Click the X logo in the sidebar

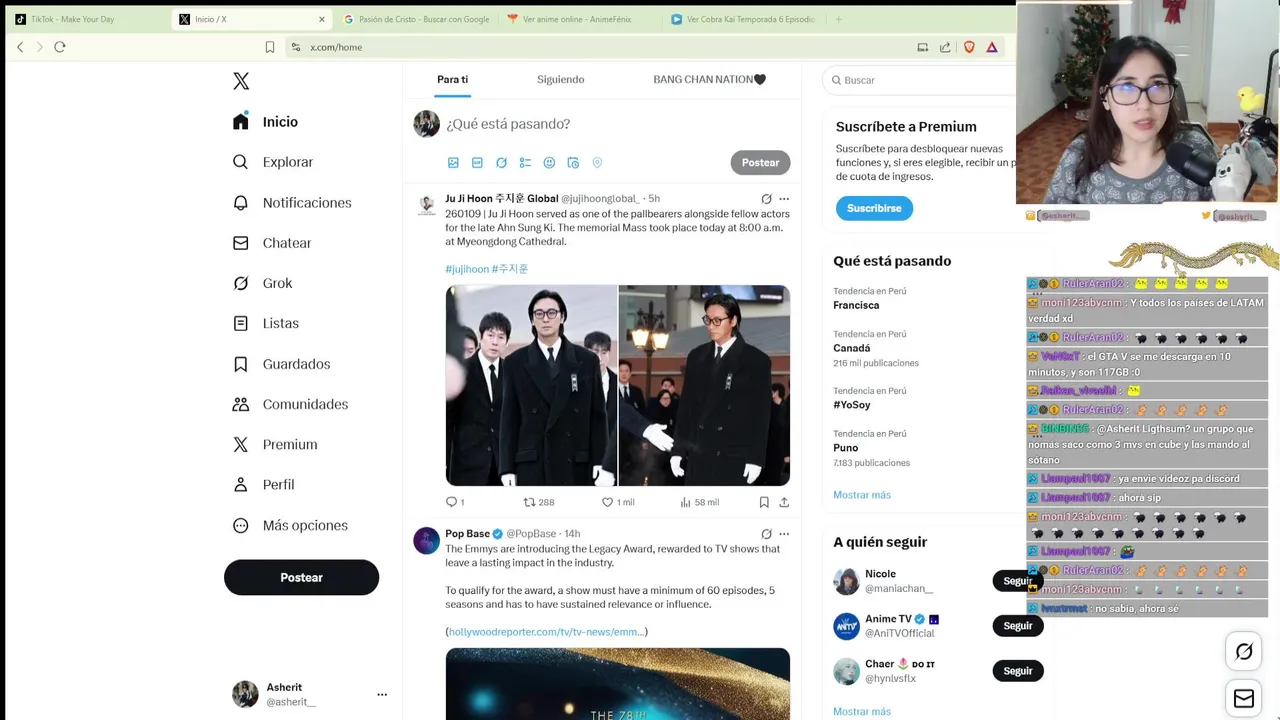click(x=241, y=81)
